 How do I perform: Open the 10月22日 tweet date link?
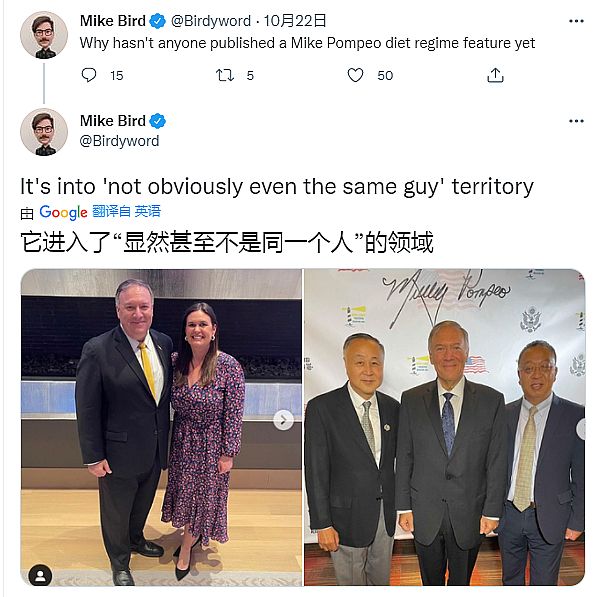point(295,21)
